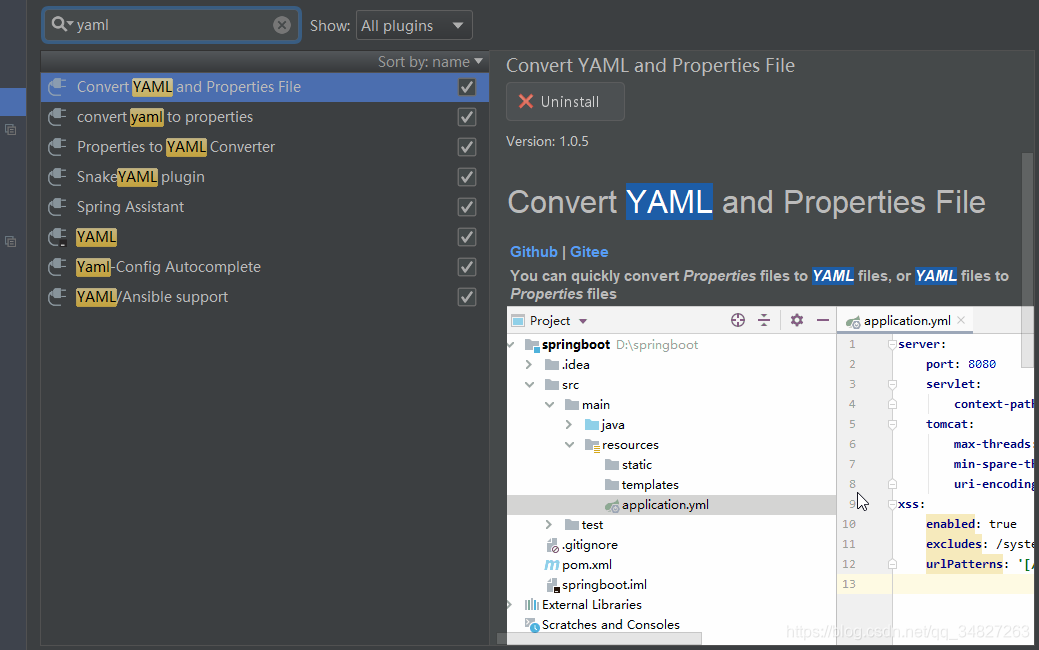Expand the .idea folder
Screen dimensions: 1039x650
click(x=529, y=364)
